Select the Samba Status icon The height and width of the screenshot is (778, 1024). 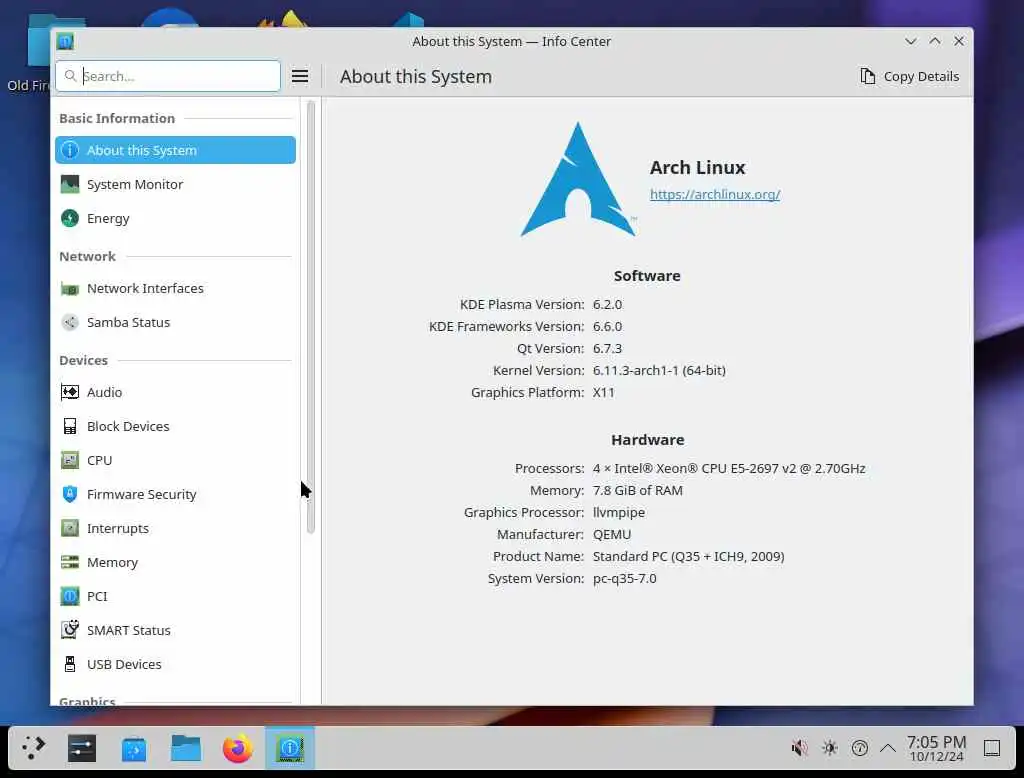tap(70, 322)
